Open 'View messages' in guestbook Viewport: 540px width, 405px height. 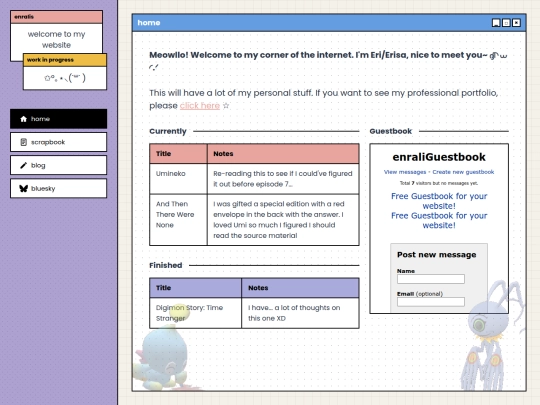405,172
